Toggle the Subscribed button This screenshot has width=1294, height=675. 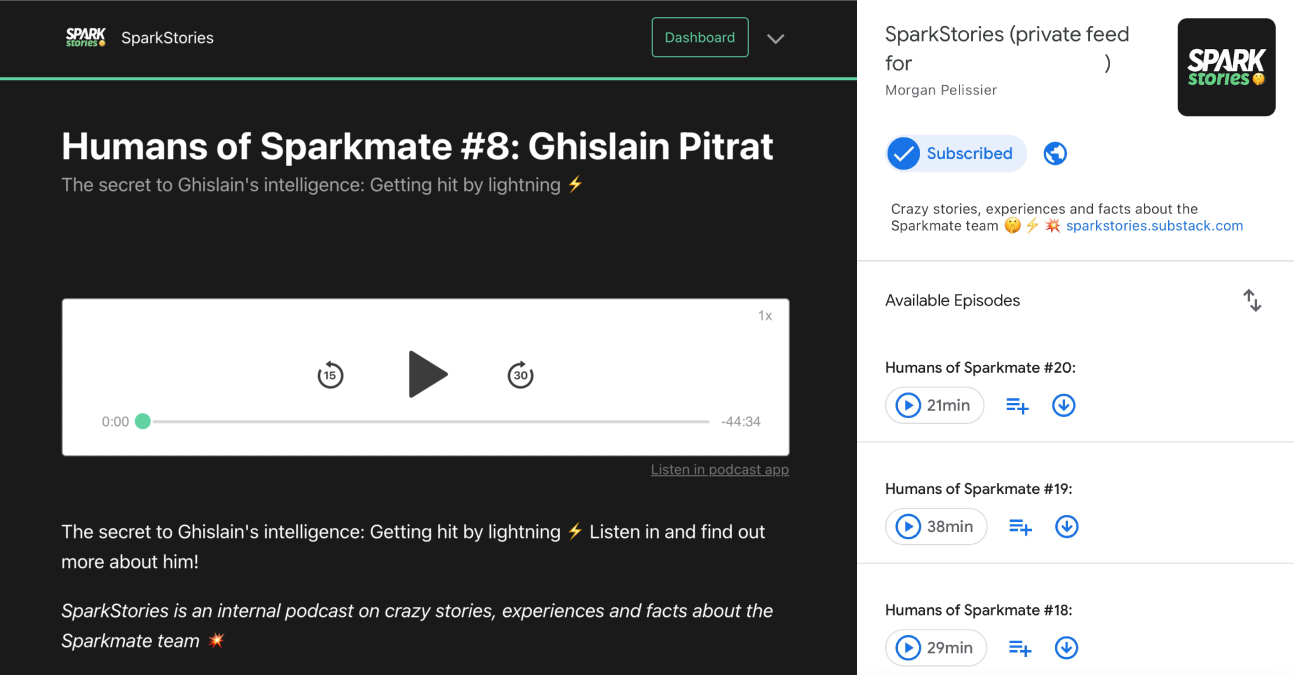tap(956, 153)
